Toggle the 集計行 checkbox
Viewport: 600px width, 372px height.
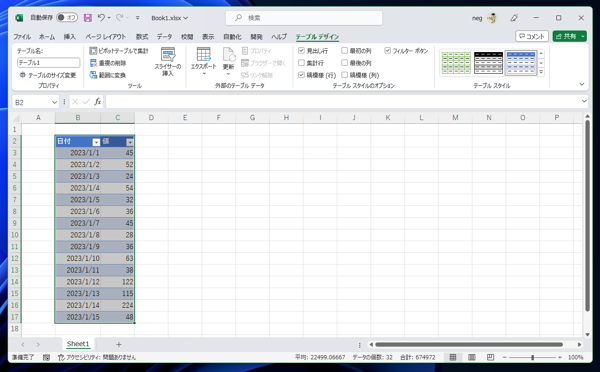[302, 63]
